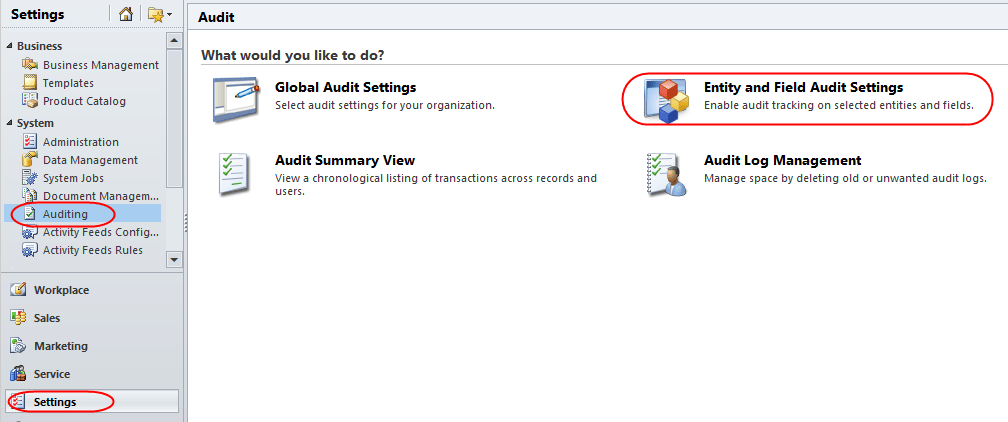Viewport: 1008px width, 422px height.
Task: Click 'View a chronological listing' description
Action: pos(436,184)
